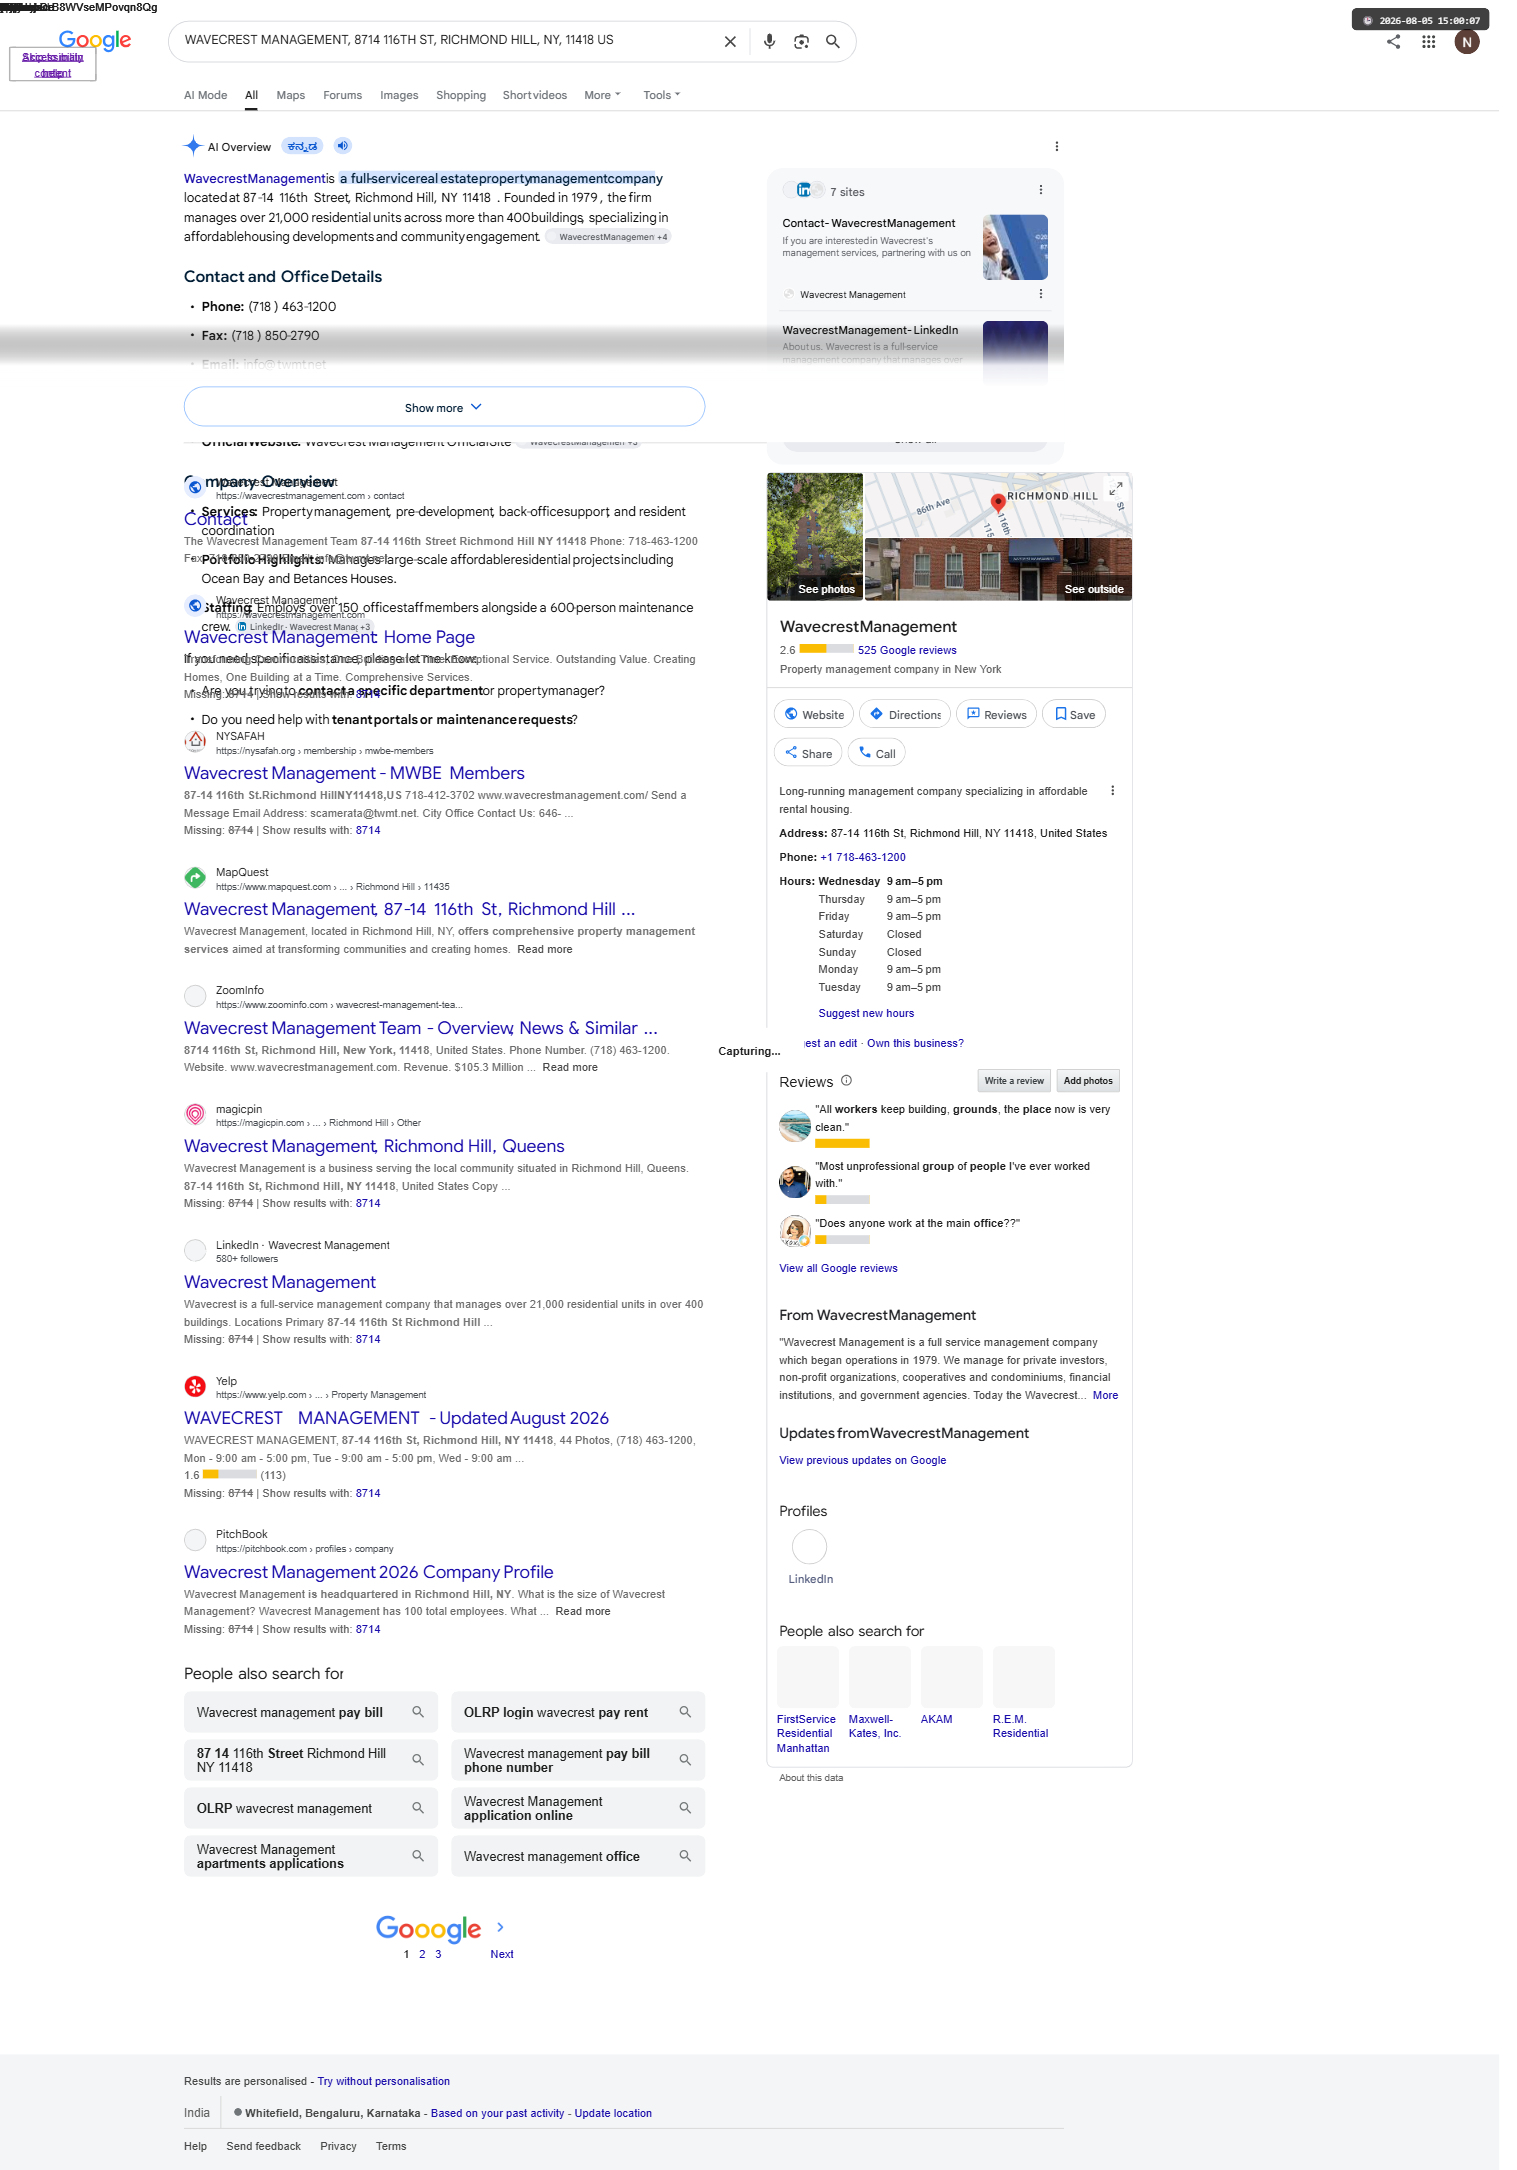Expand ZoomInfo snippet with Read more

click(x=570, y=1068)
